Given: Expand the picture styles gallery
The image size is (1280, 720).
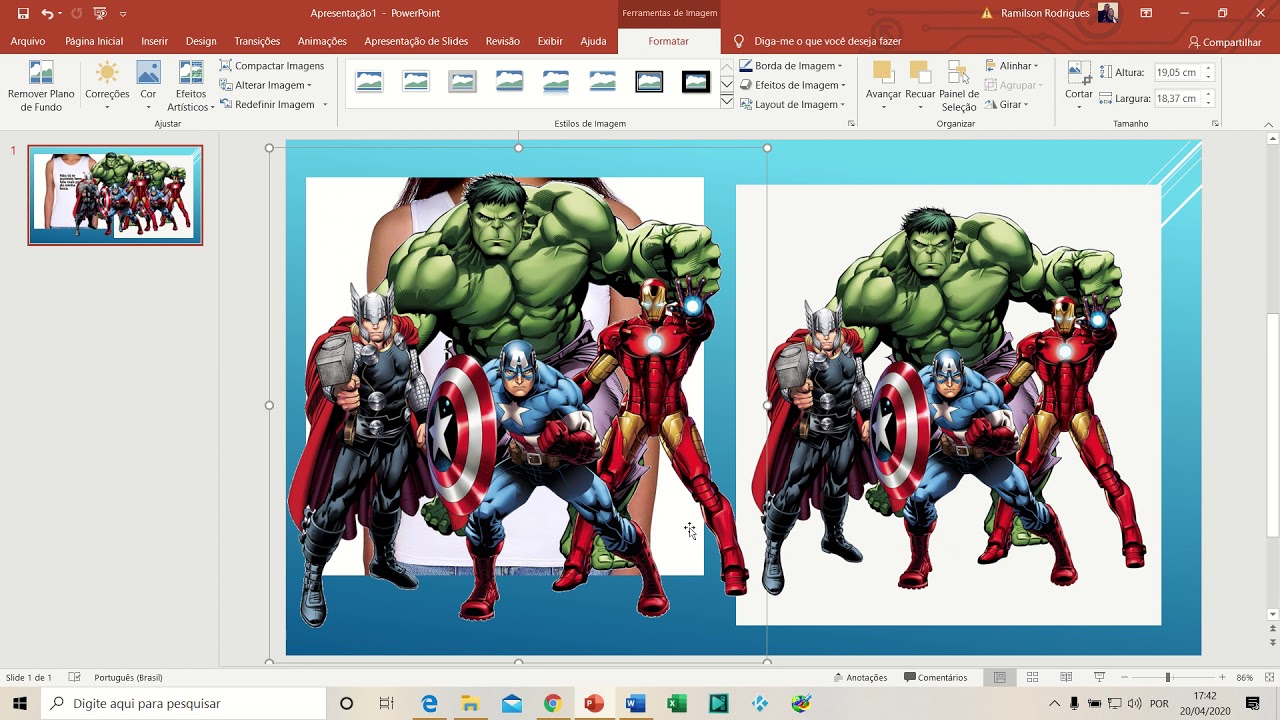Looking at the screenshot, I should (x=727, y=103).
